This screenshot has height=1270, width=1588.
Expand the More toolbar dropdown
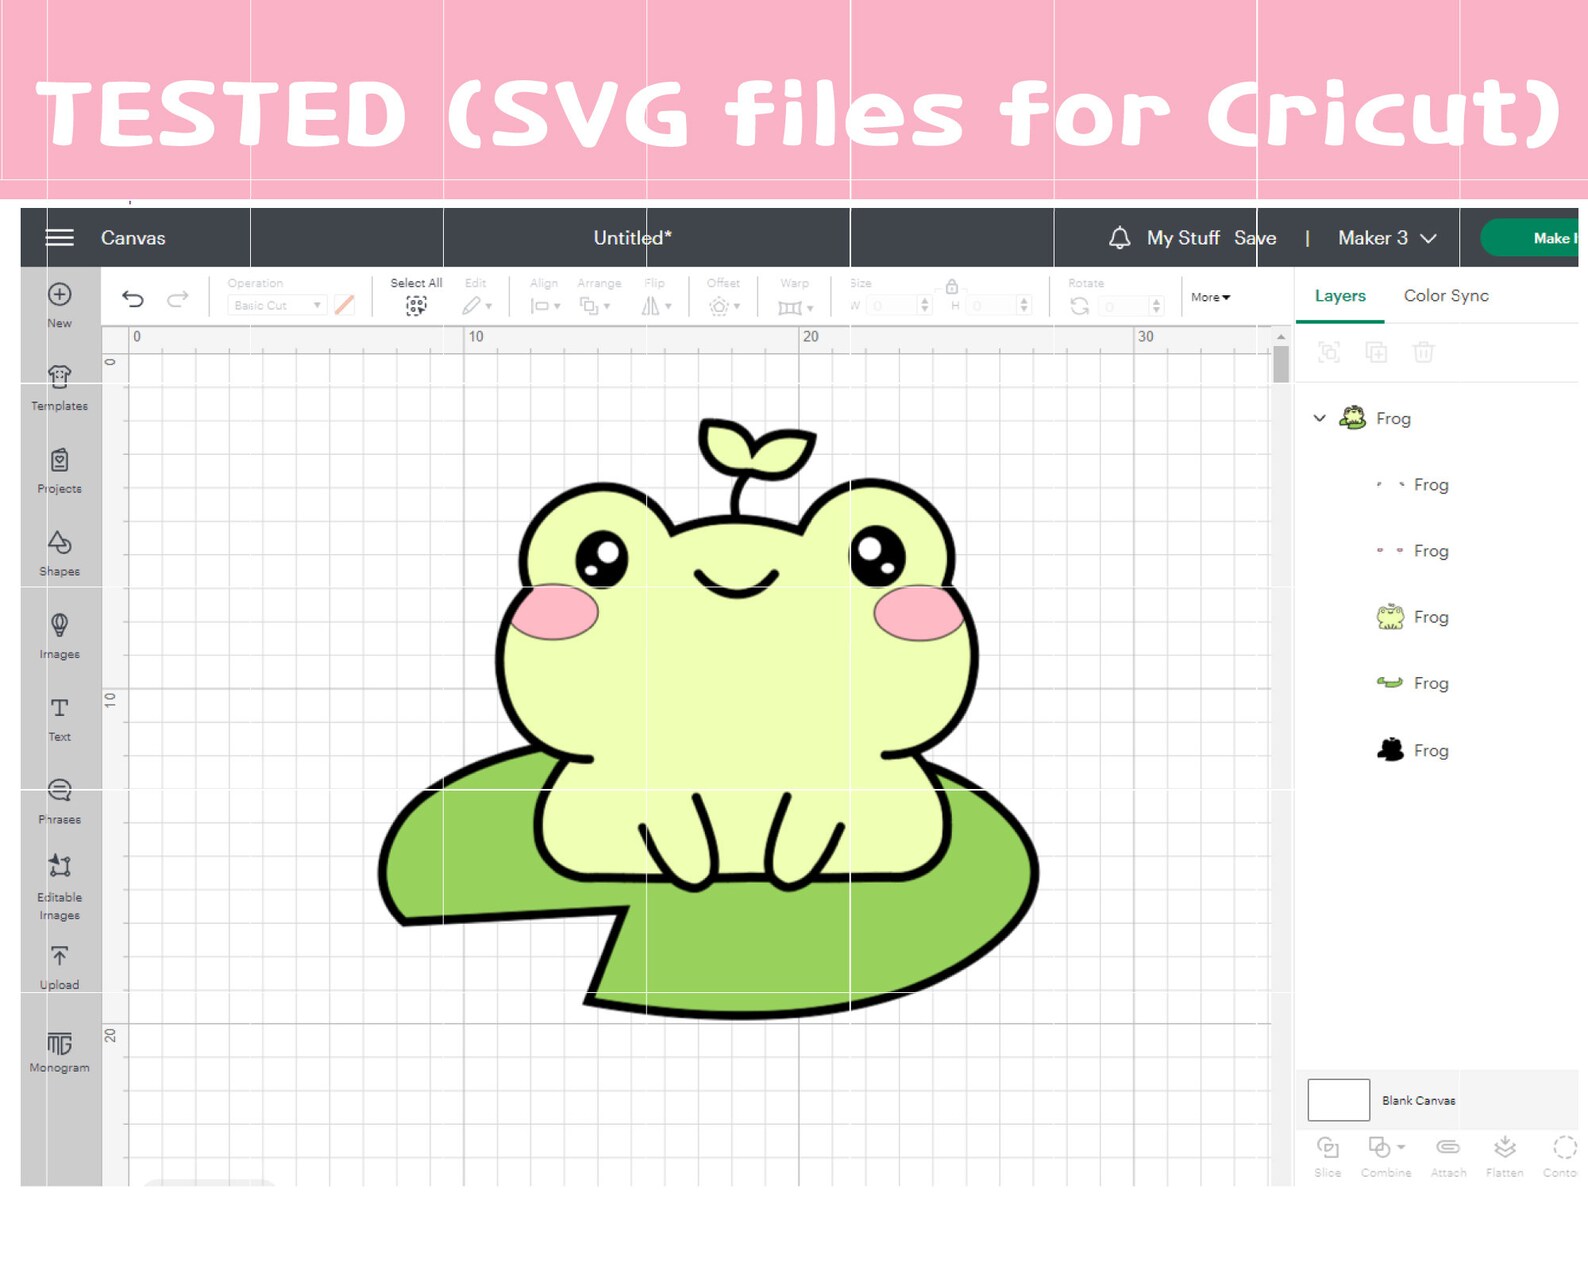(x=1210, y=297)
